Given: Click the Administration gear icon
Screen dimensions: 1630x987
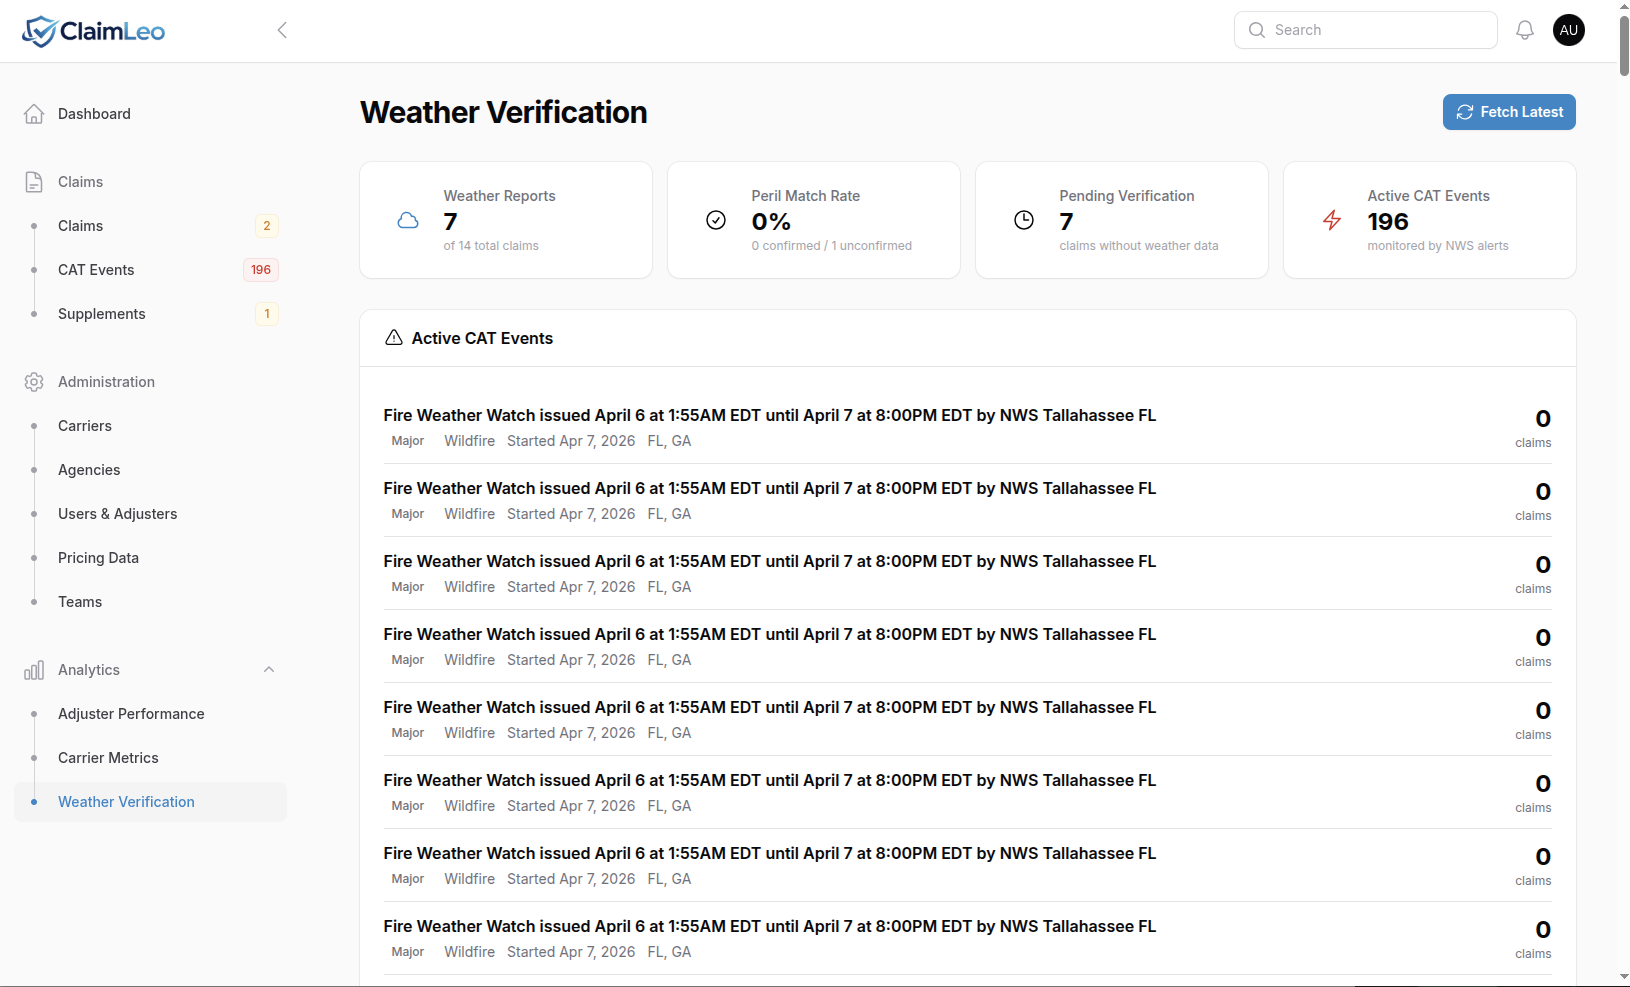Looking at the screenshot, I should point(34,381).
